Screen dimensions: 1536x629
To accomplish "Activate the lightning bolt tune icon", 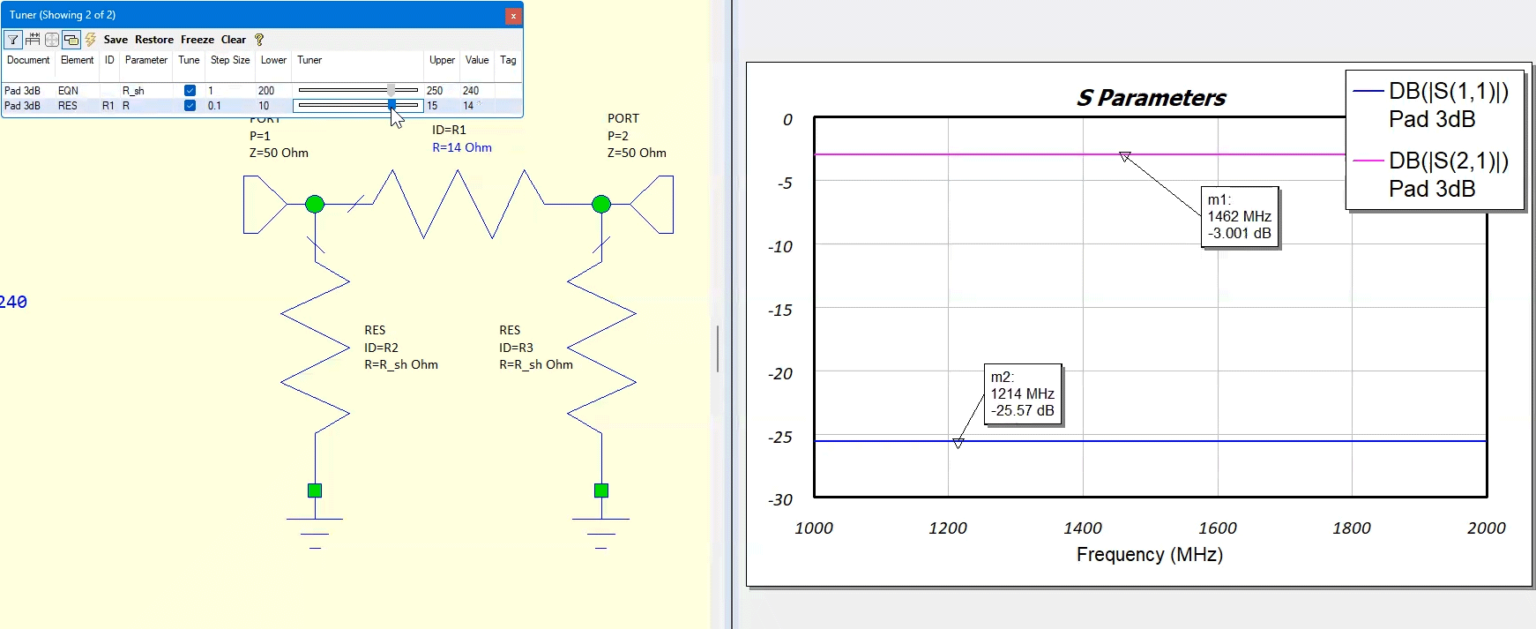I will coord(90,39).
